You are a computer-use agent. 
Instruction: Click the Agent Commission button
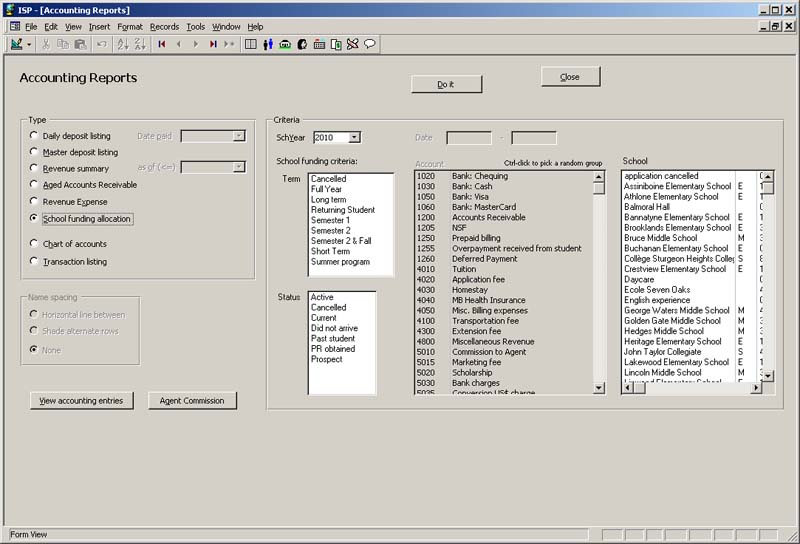(x=193, y=401)
